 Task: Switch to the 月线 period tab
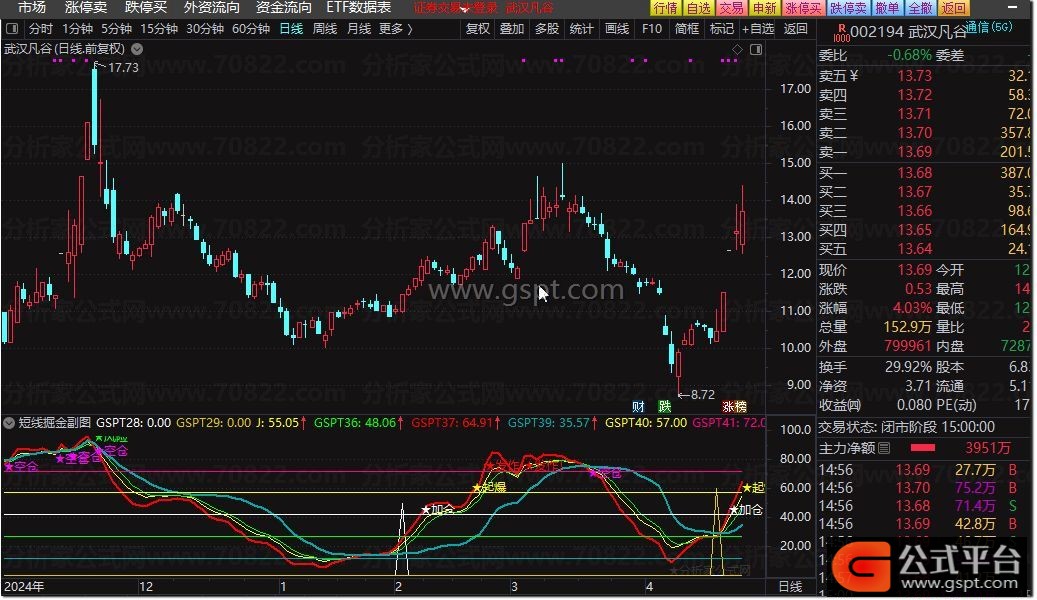pos(359,29)
